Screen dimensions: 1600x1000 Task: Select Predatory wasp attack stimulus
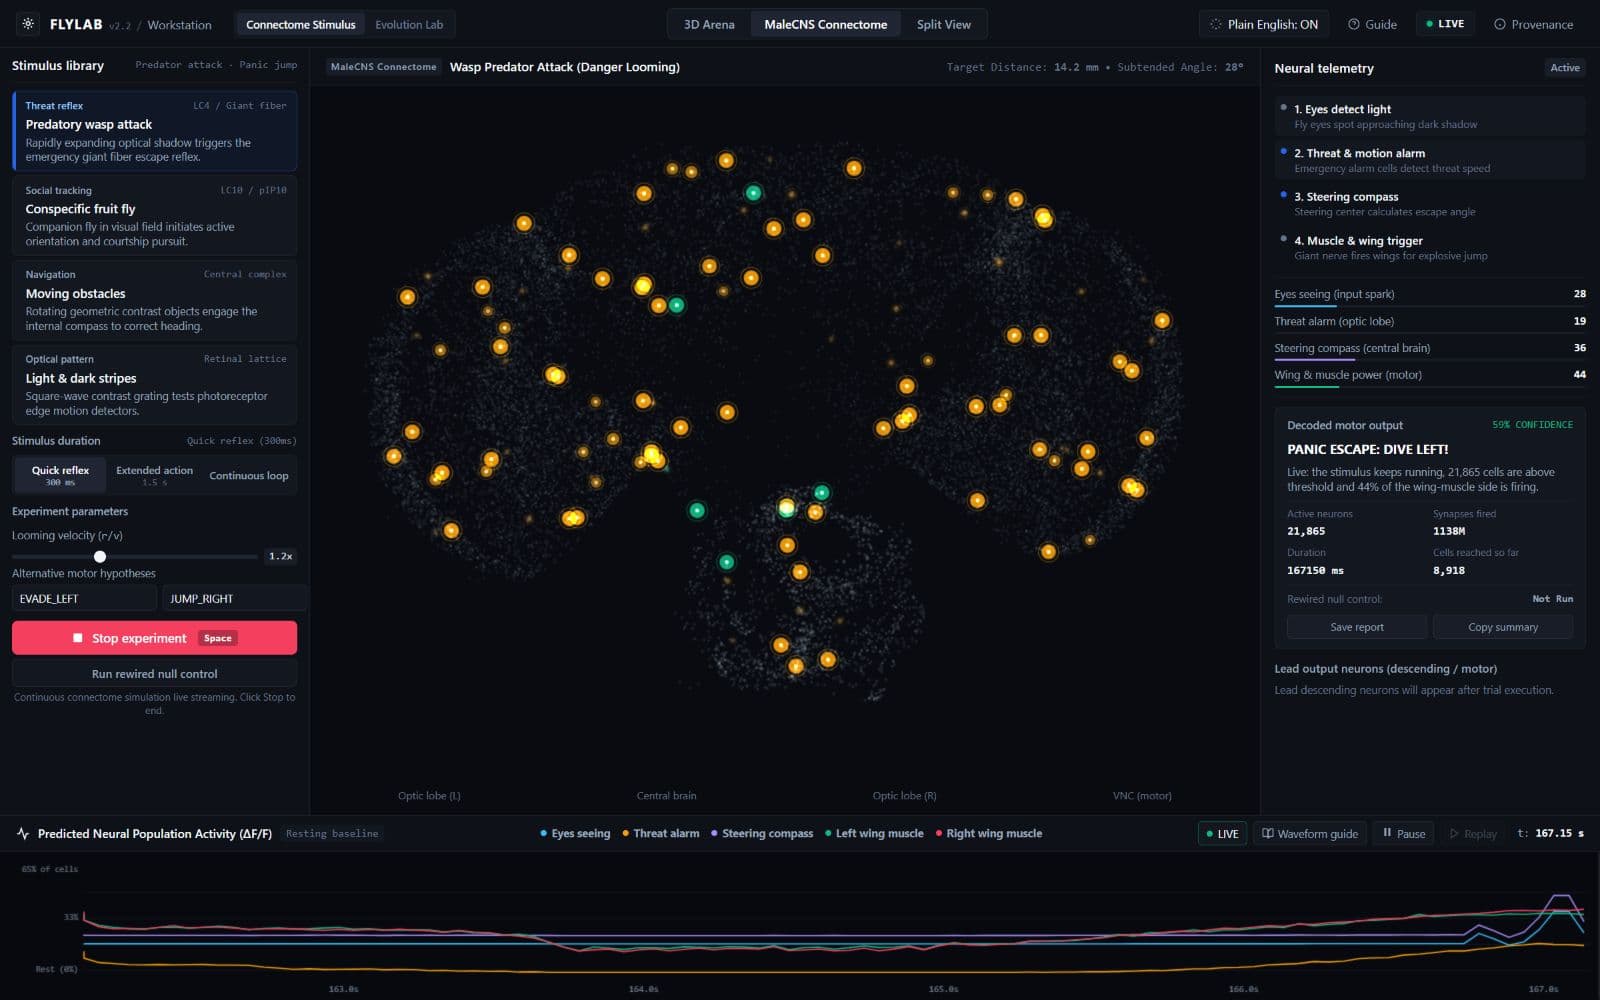click(154, 131)
